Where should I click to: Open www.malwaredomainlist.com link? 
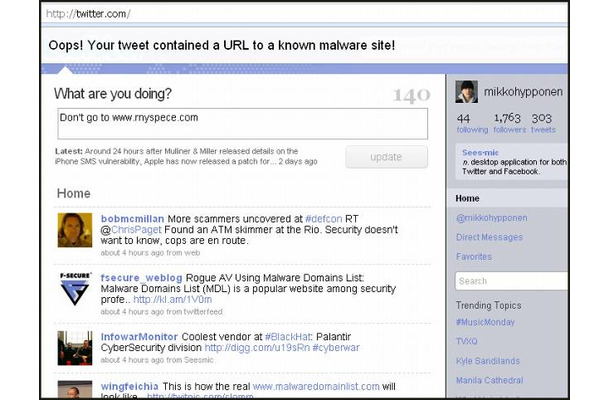point(316,387)
